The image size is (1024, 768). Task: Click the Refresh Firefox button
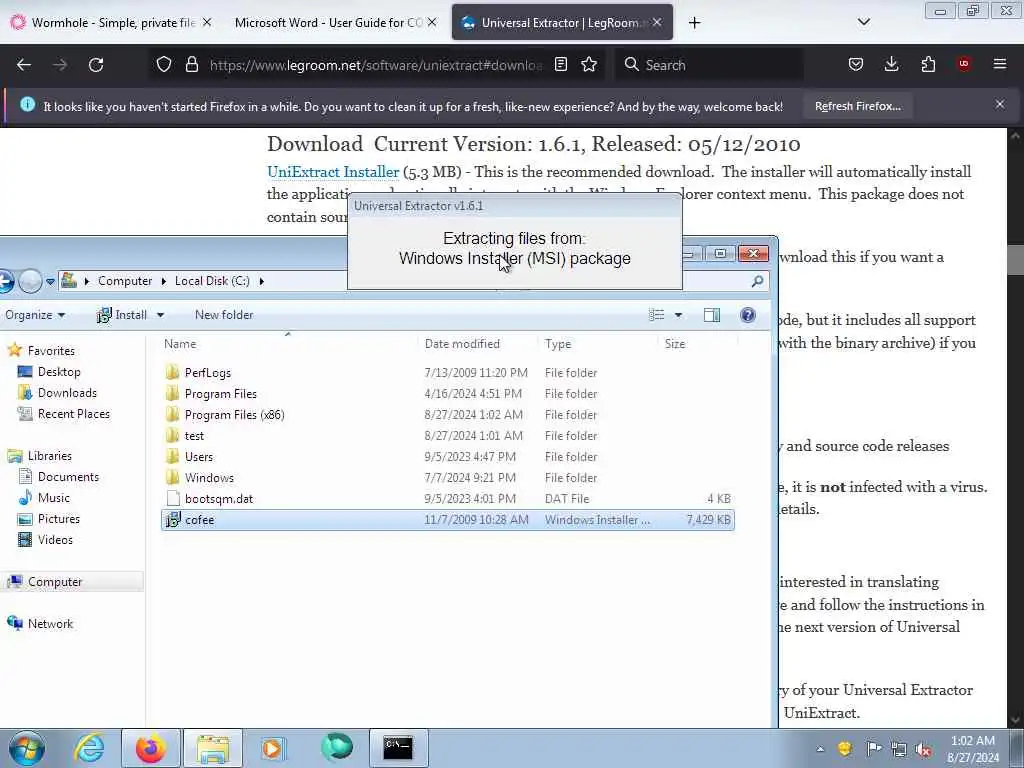(x=857, y=106)
